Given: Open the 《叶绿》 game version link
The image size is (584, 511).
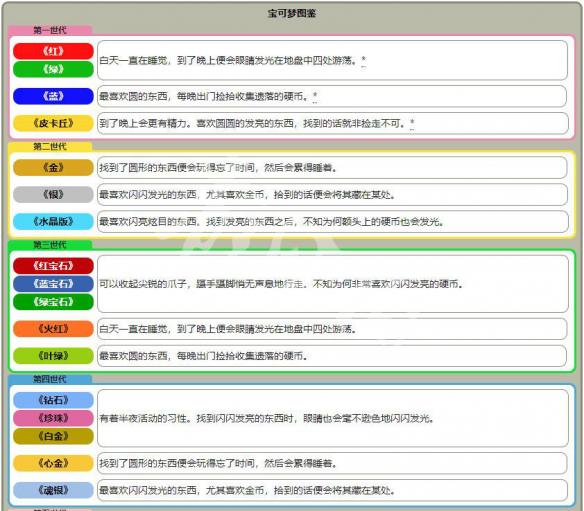Looking at the screenshot, I should pyautogui.click(x=53, y=356).
